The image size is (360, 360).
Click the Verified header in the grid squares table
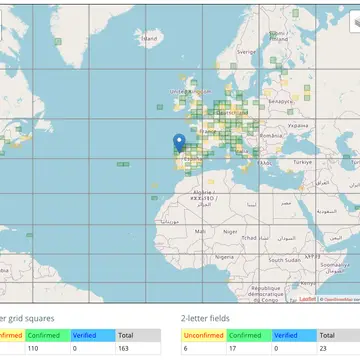pyautogui.click(x=93, y=335)
